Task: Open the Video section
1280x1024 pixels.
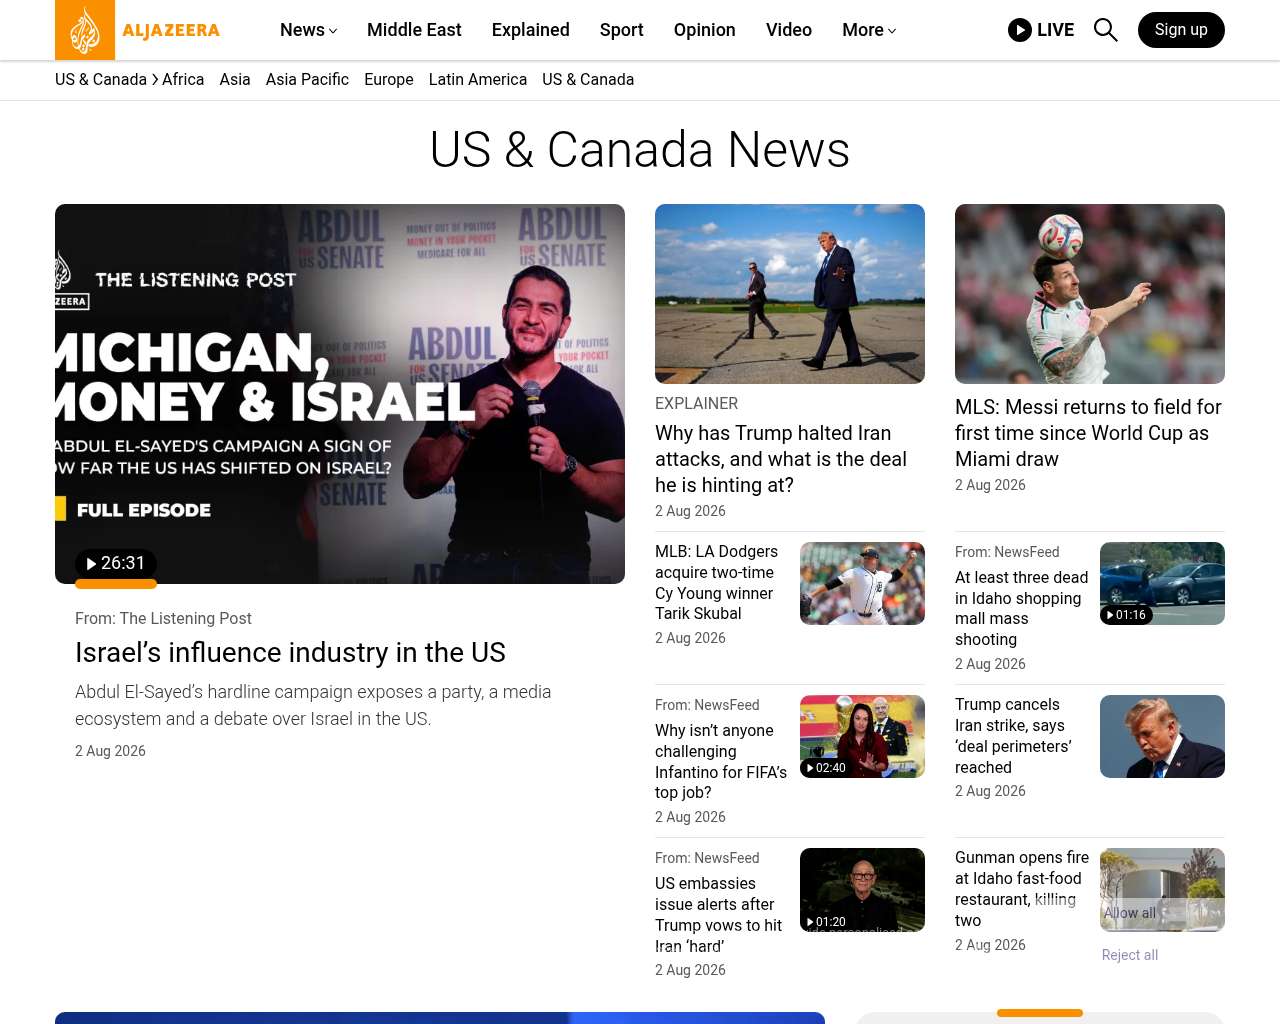Action: [789, 30]
